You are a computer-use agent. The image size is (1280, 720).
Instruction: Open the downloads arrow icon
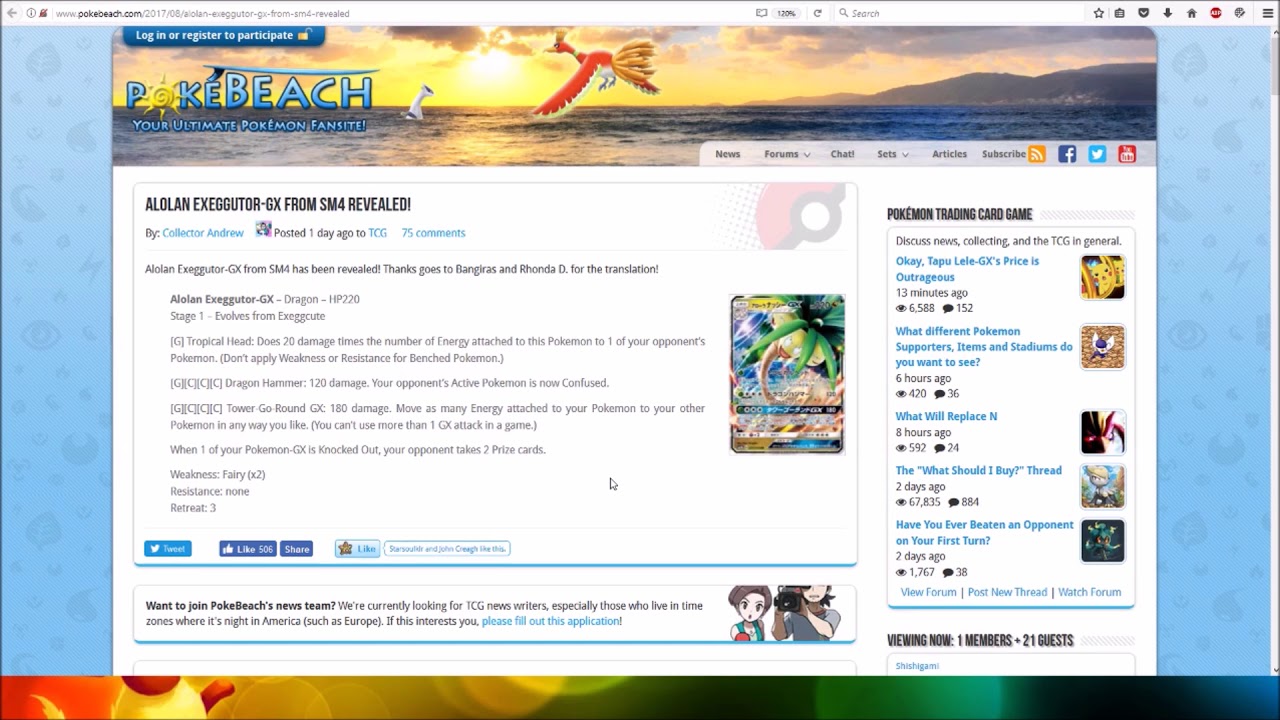(x=1167, y=13)
